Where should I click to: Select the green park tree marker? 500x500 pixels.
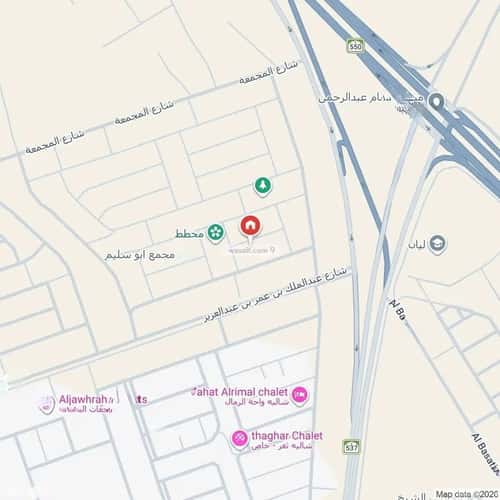click(x=263, y=187)
